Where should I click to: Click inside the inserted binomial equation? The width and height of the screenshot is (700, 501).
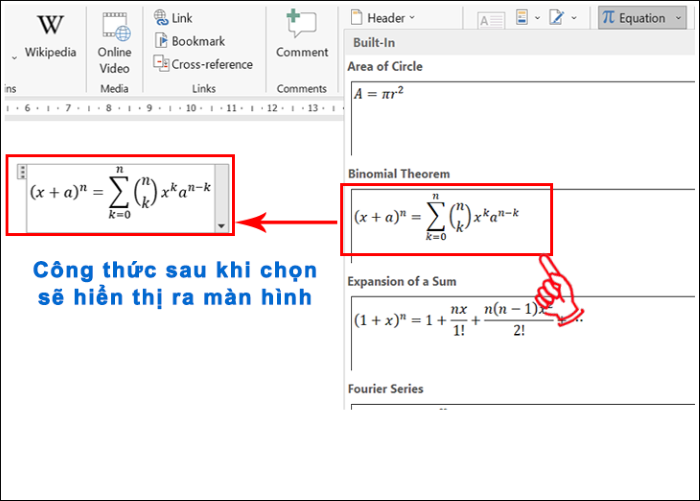(120, 195)
